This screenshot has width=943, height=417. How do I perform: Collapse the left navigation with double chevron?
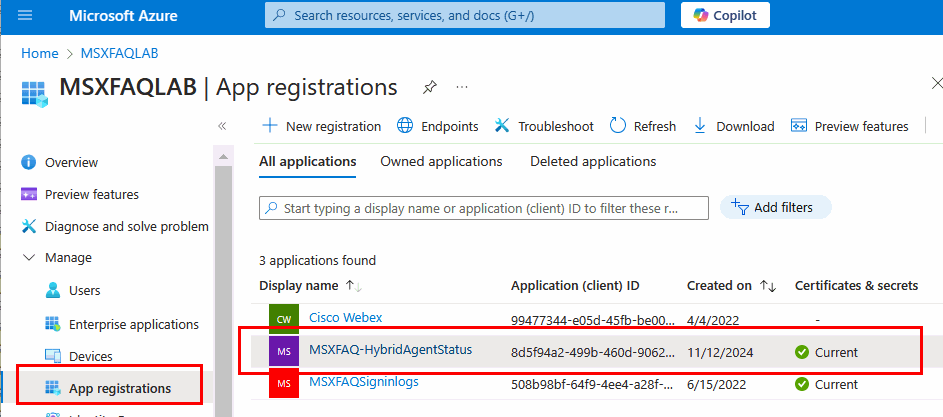coord(222,126)
